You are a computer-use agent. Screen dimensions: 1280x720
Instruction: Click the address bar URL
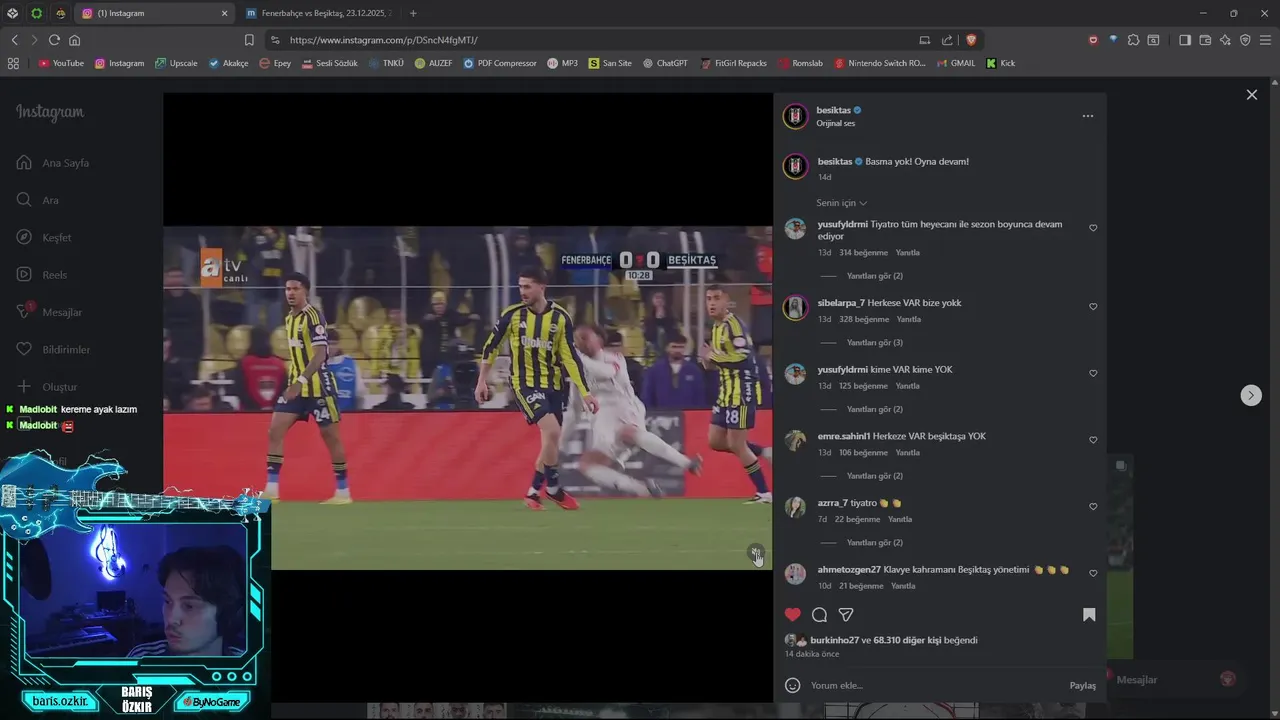coord(383,40)
